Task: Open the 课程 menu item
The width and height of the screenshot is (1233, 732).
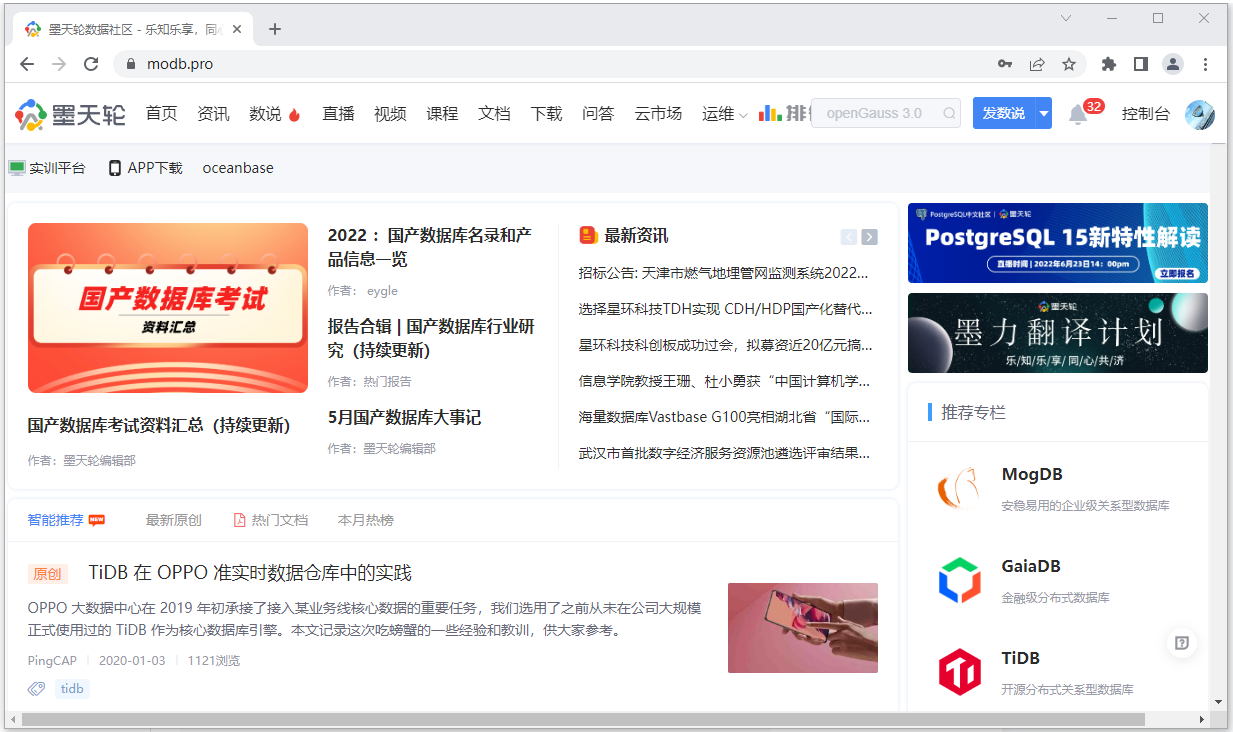Action: tap(442, 114)
